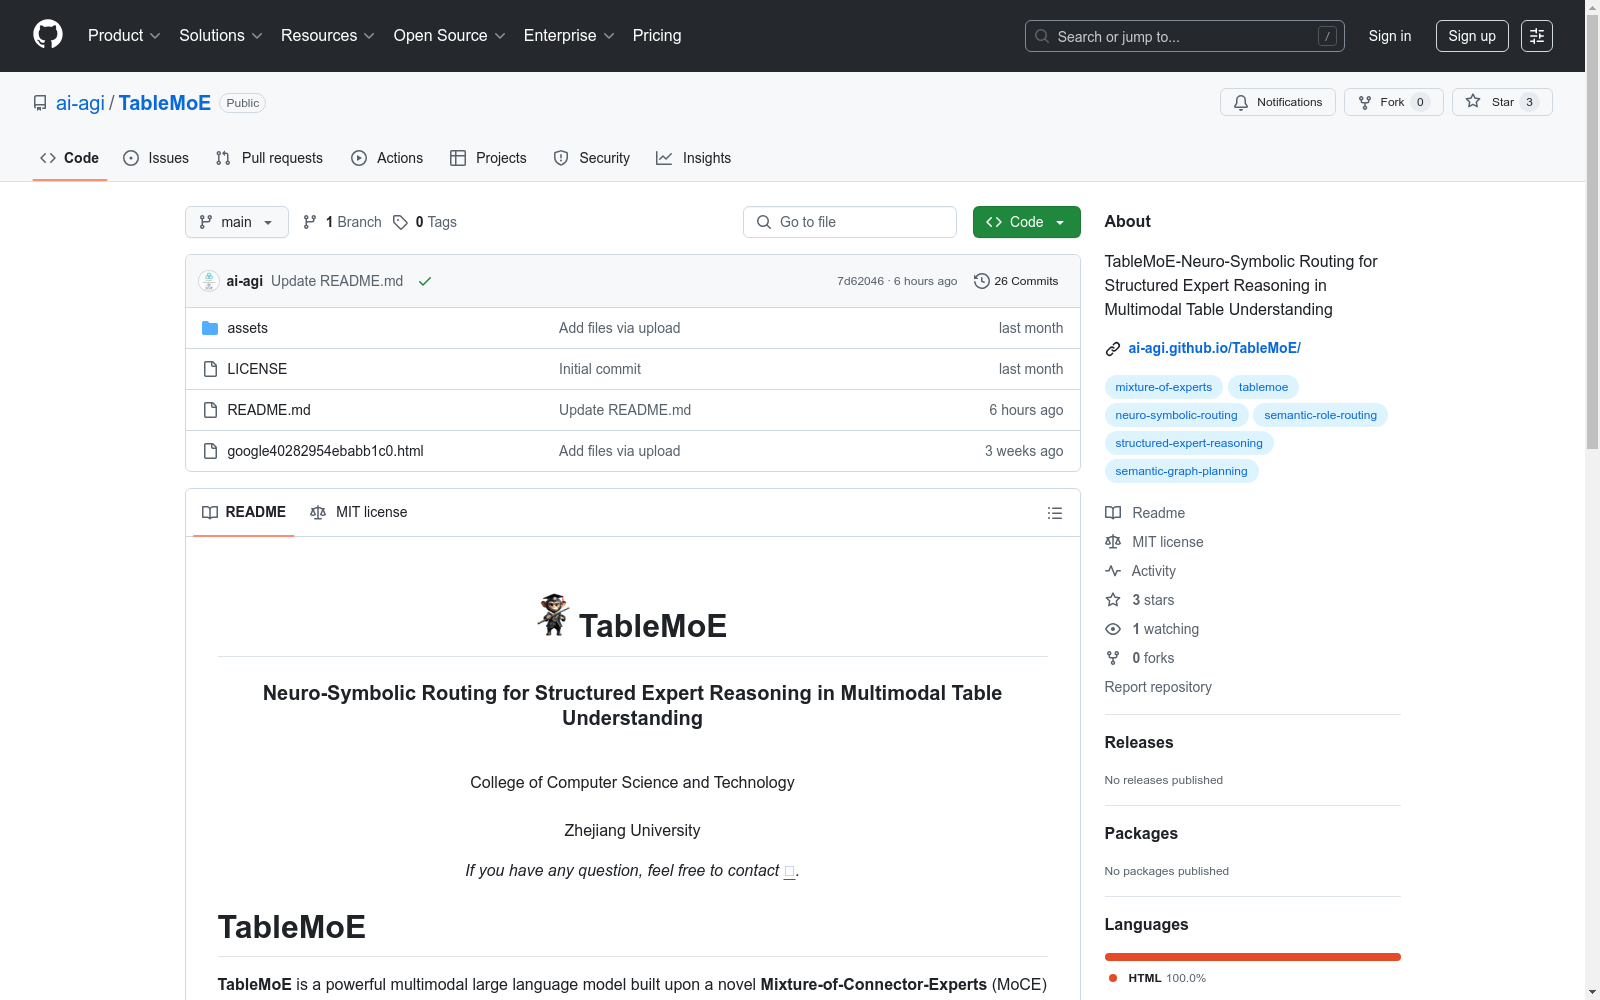Click the Go to file search field
This screenshot has height=1000, width=1600.
tap(850, 222)
